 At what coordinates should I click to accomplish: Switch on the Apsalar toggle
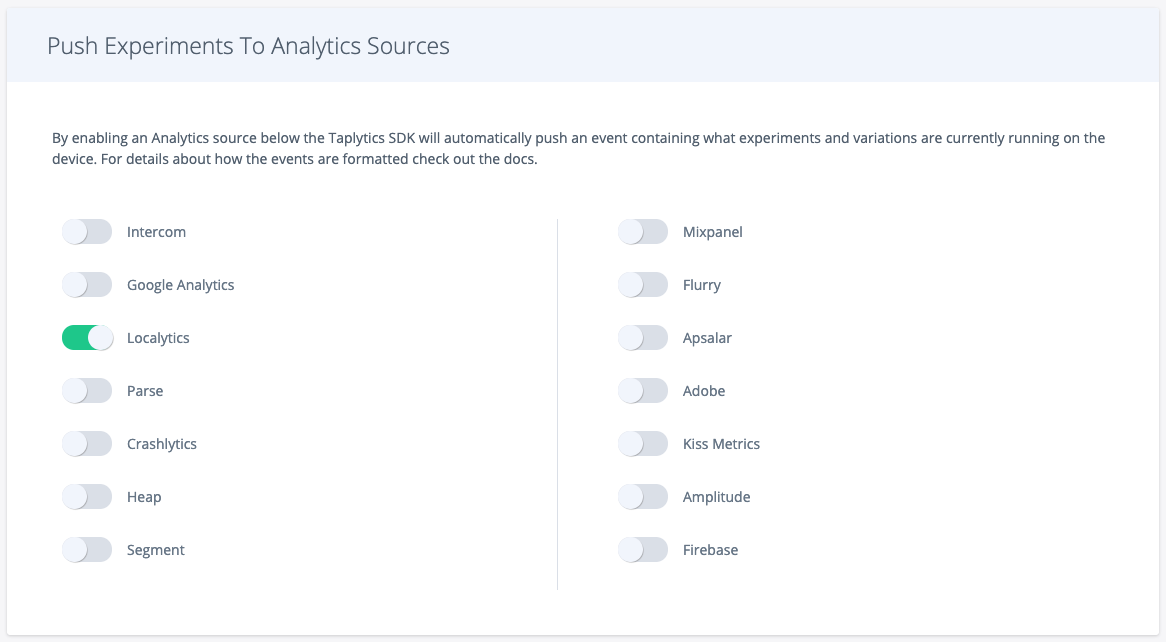tap(643, 338)
